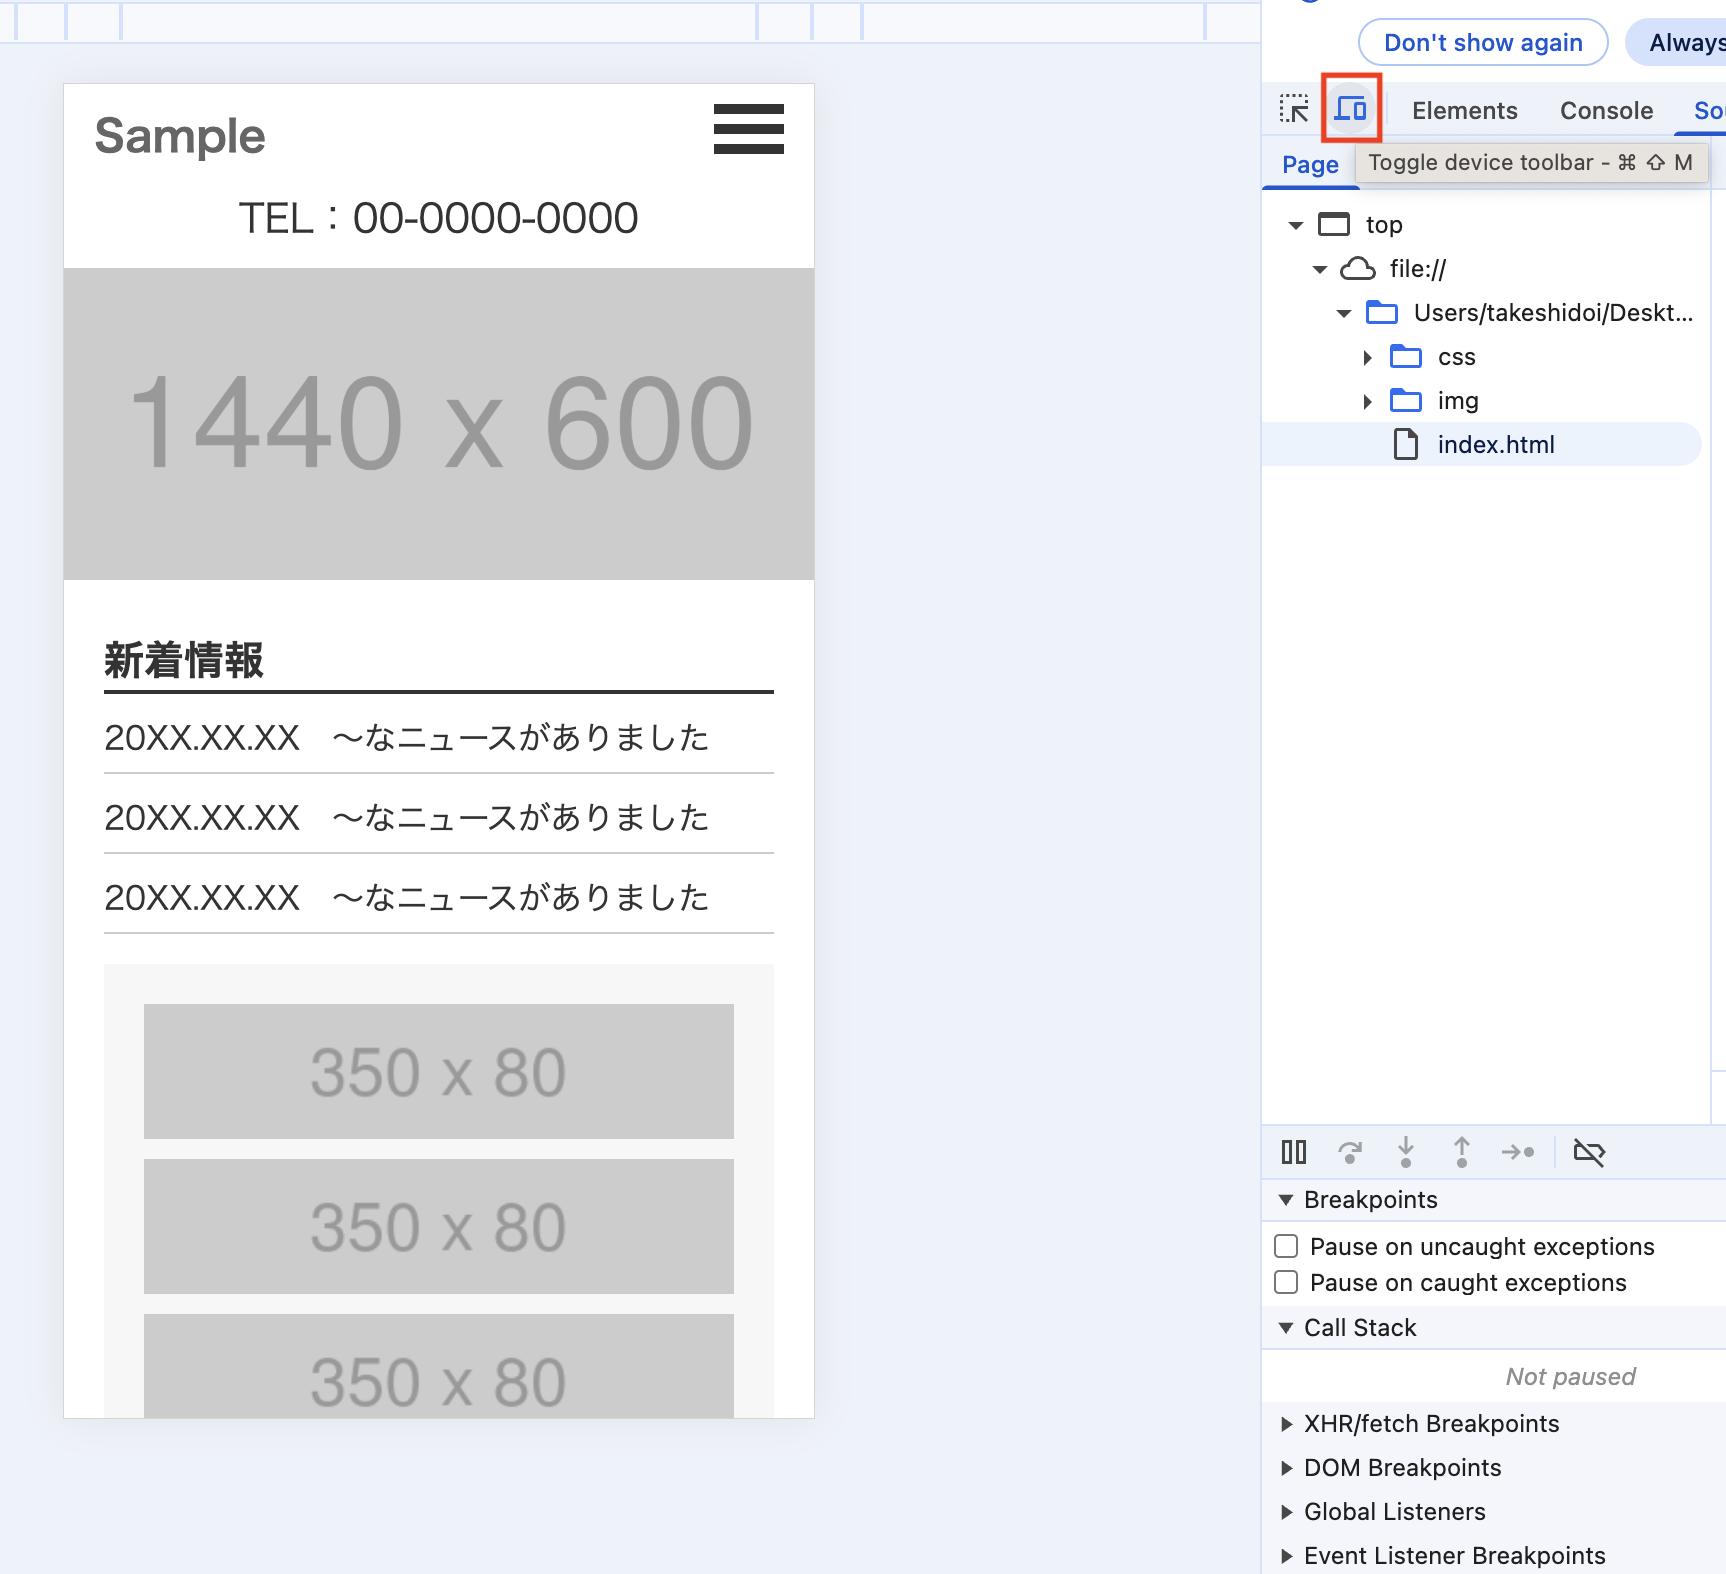The width and height of the screenshot is (1726, 1574).
Task: Expand the css folder
Action: (1367, 357)
